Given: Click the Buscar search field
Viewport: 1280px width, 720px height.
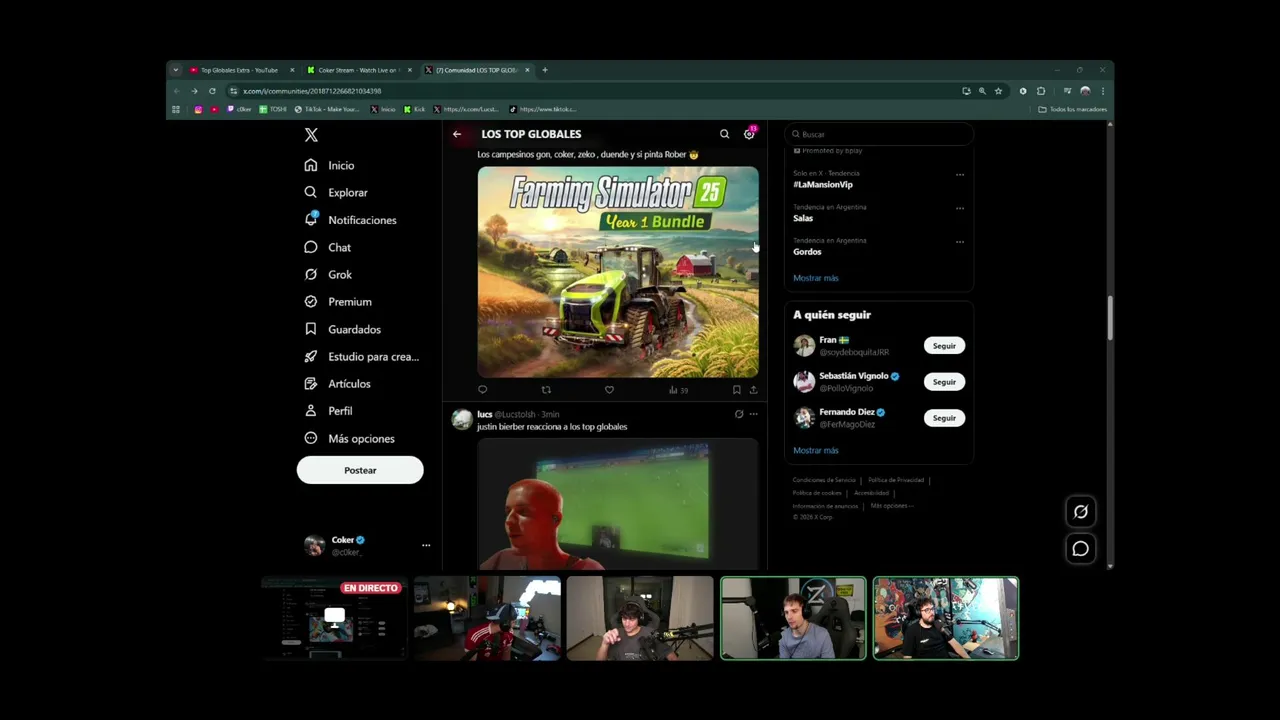Looking at the screenshot, I should coord(879,134).
